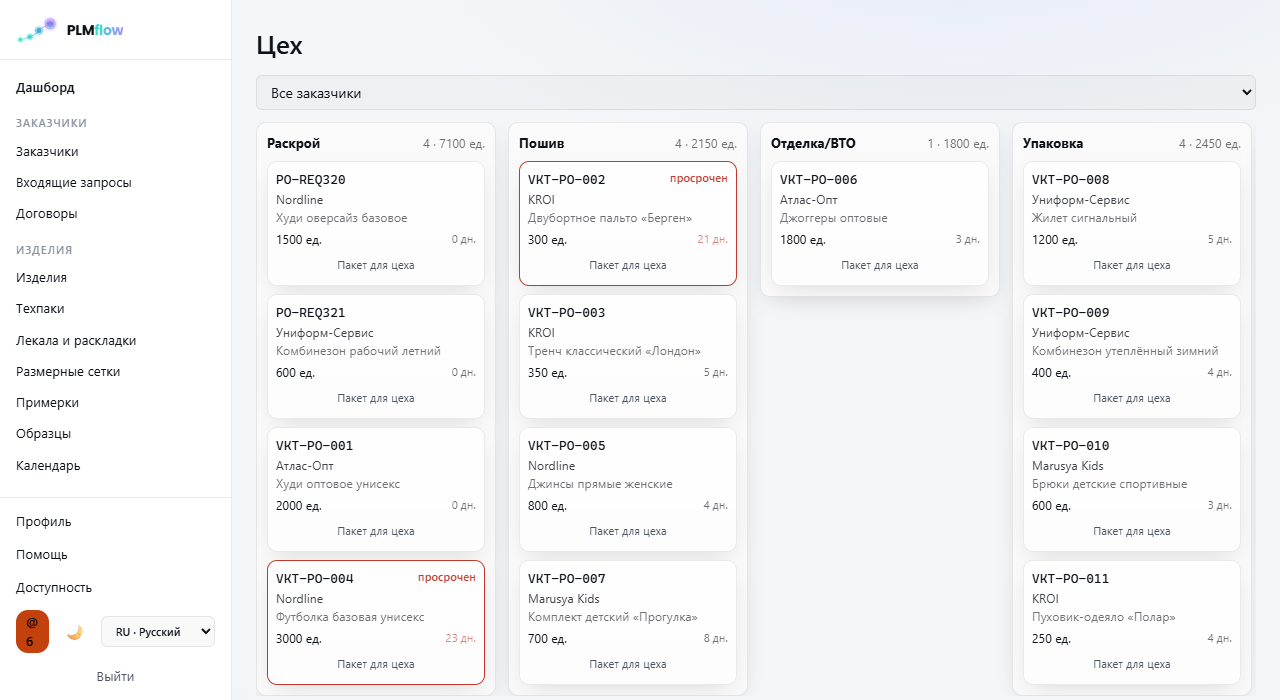Open Заказчики in the sidebar

[x=47, y=152]
